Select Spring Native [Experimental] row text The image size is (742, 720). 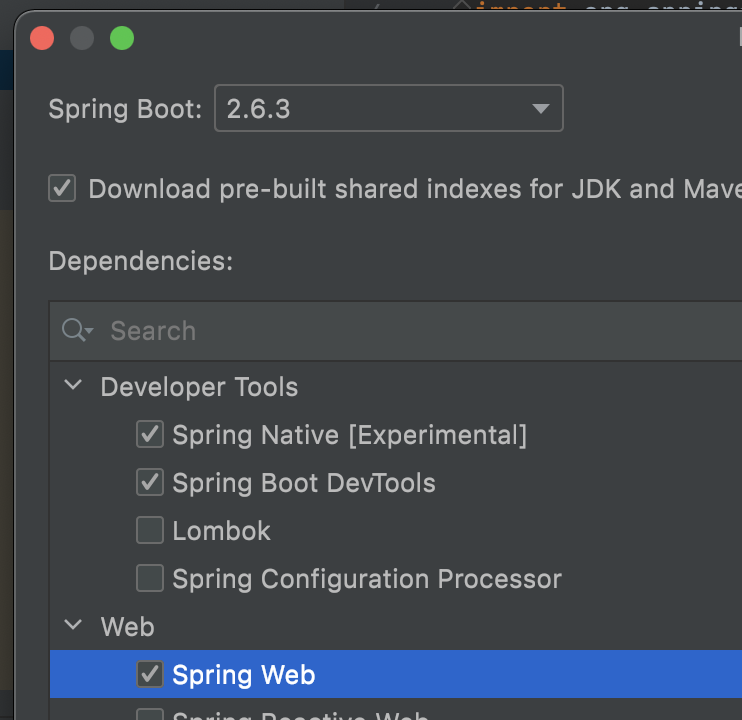click(350, 435)
